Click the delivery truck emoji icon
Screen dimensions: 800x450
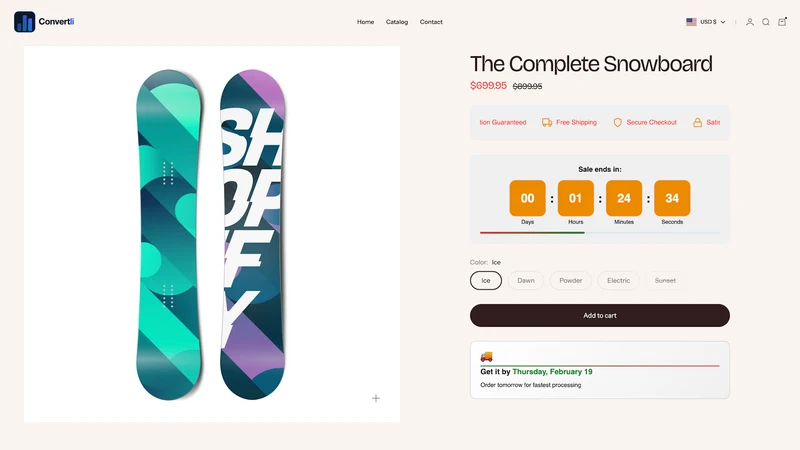point(486,356)
